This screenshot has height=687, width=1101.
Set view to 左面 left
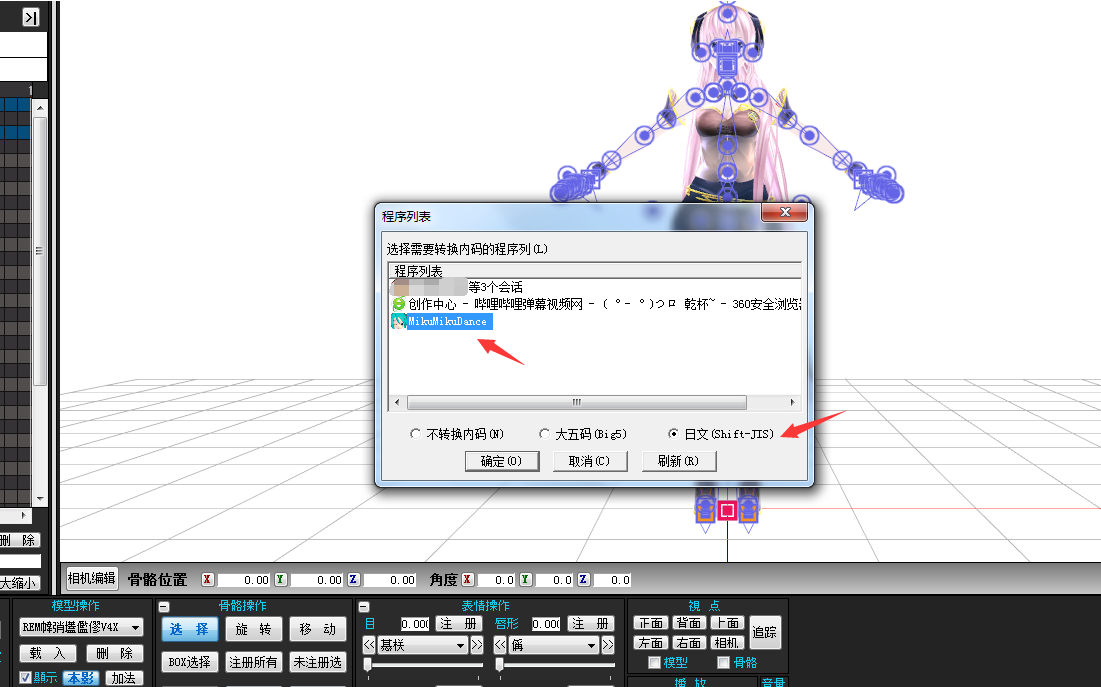tap(651, 643)
